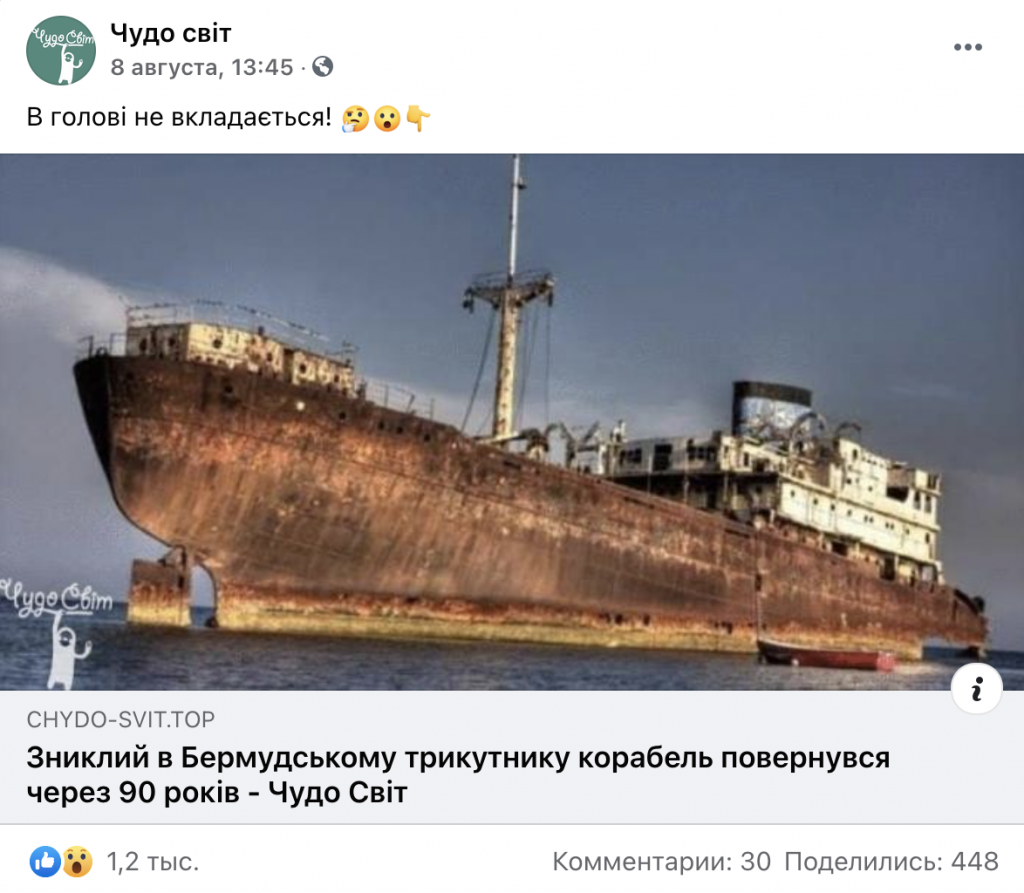The width and height of the screenshot is (1024, 893).
Task: Open the link info "i" icon
Action: [977, 689]
